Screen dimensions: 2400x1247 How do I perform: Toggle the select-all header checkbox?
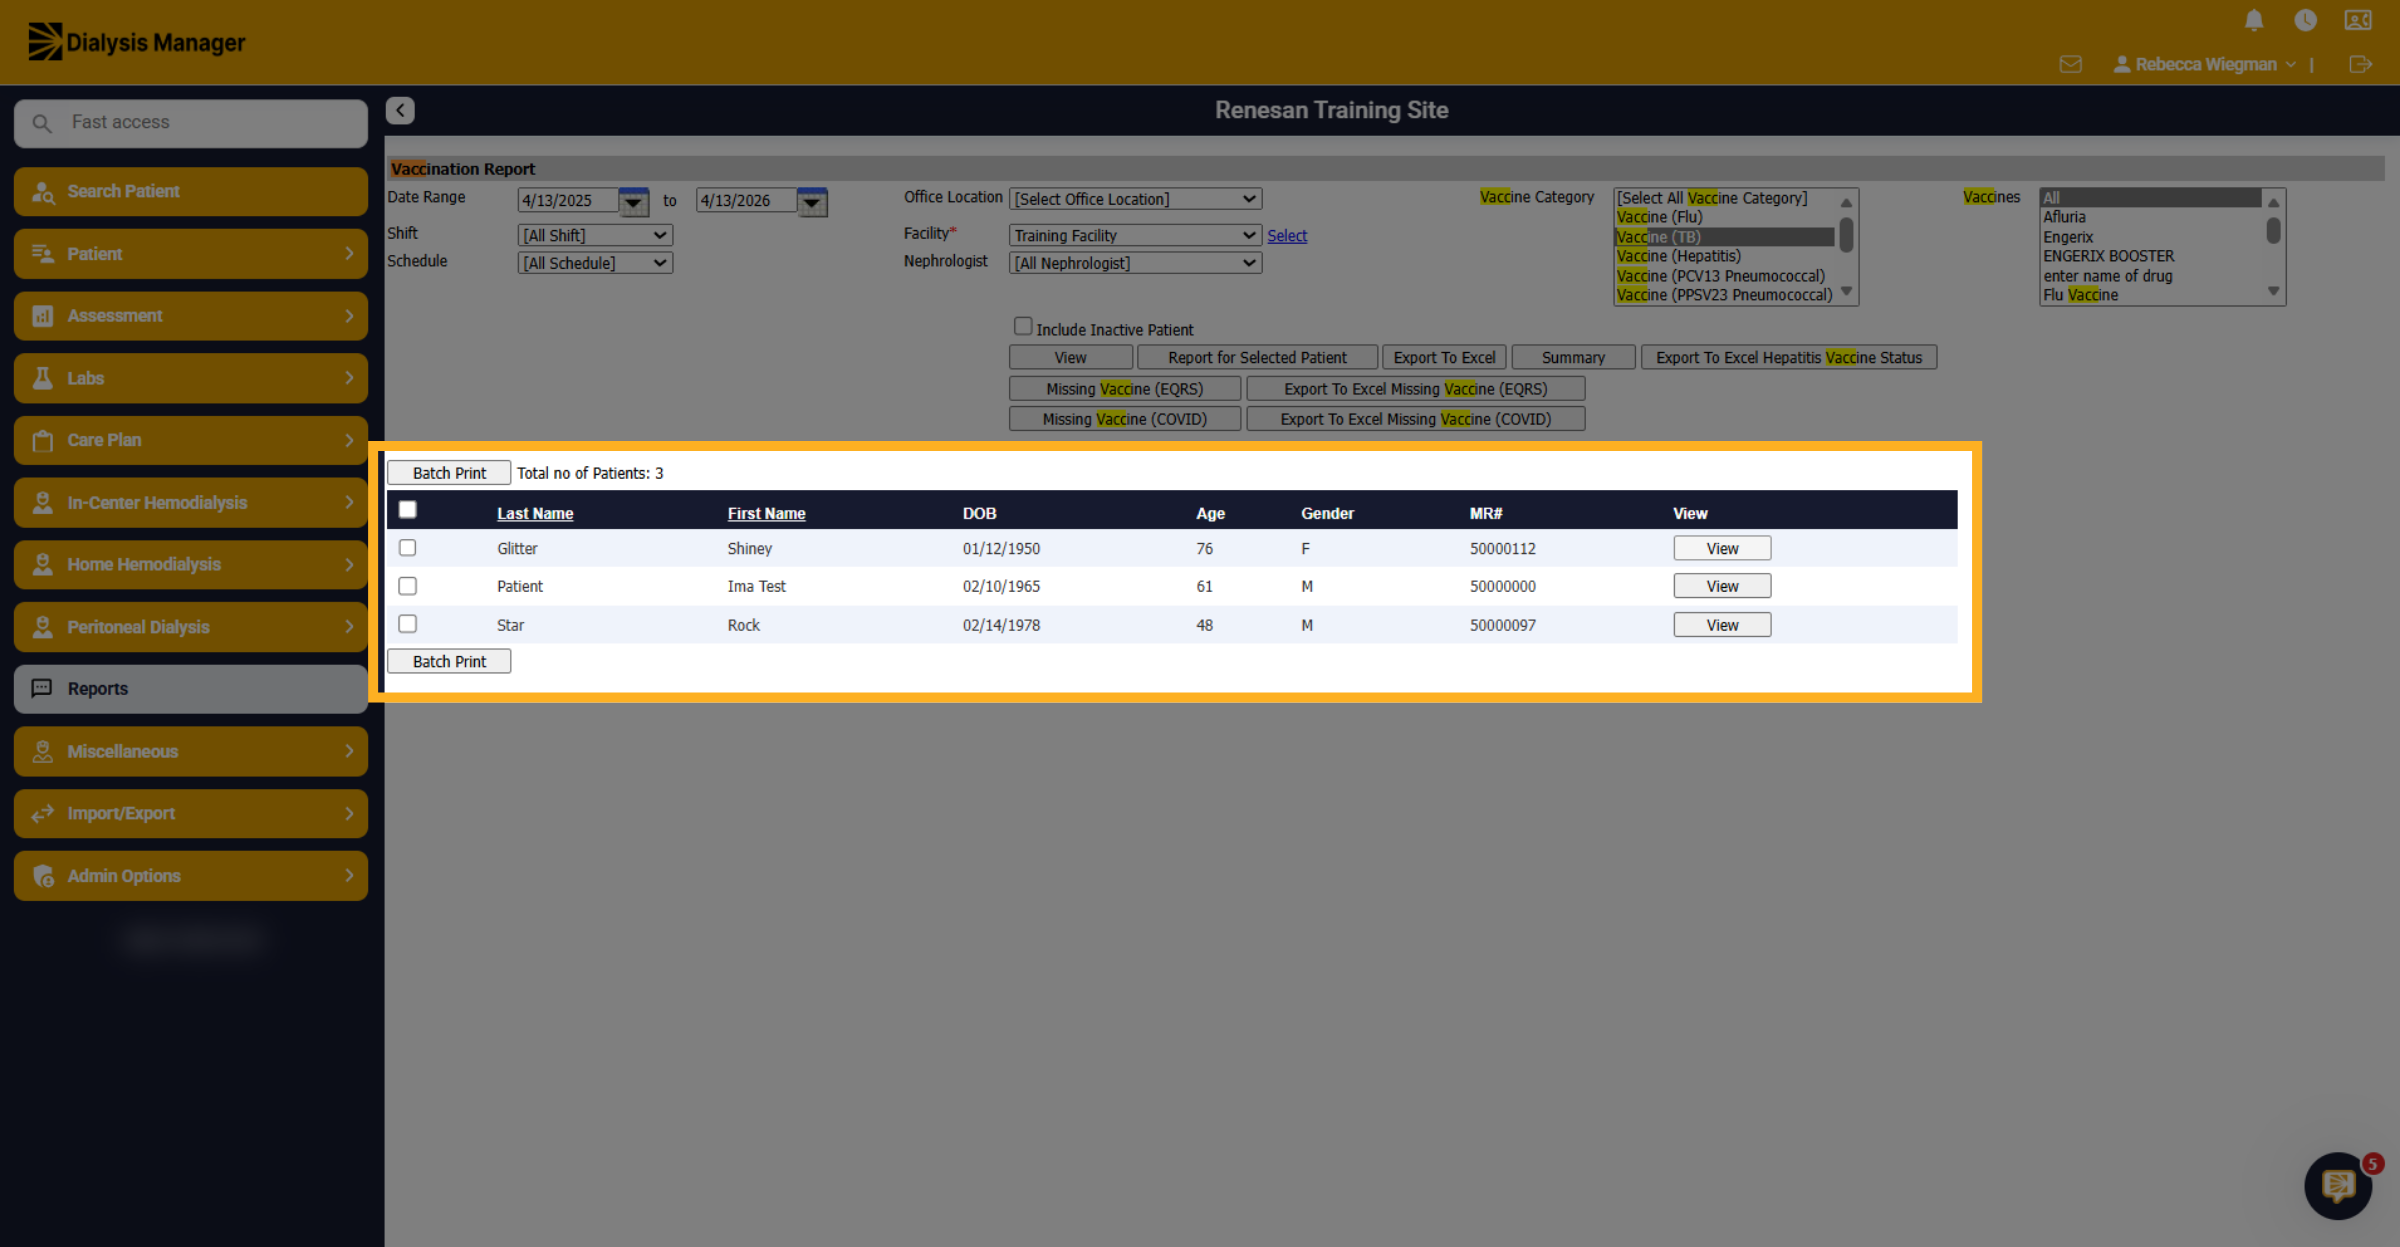tap(407, 510)
